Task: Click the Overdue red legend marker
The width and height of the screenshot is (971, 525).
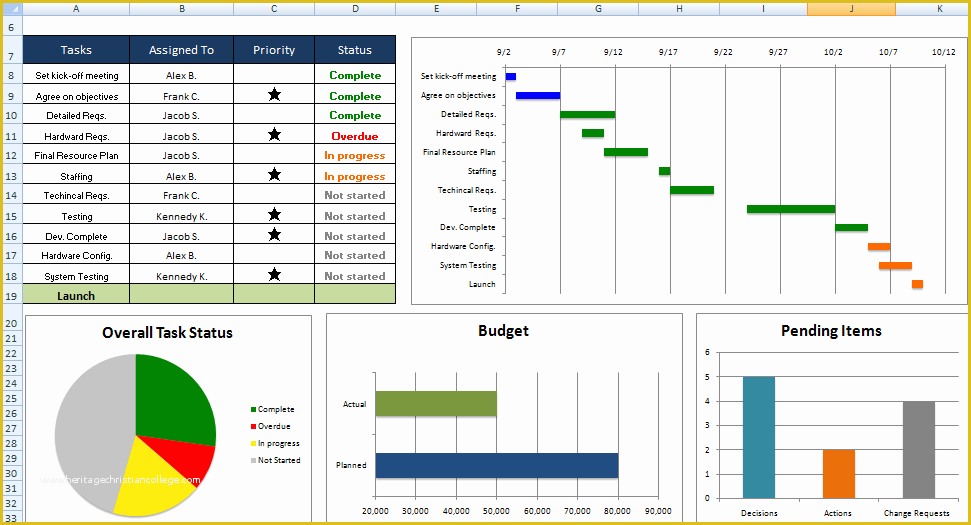Action: (x=253, y=427)
